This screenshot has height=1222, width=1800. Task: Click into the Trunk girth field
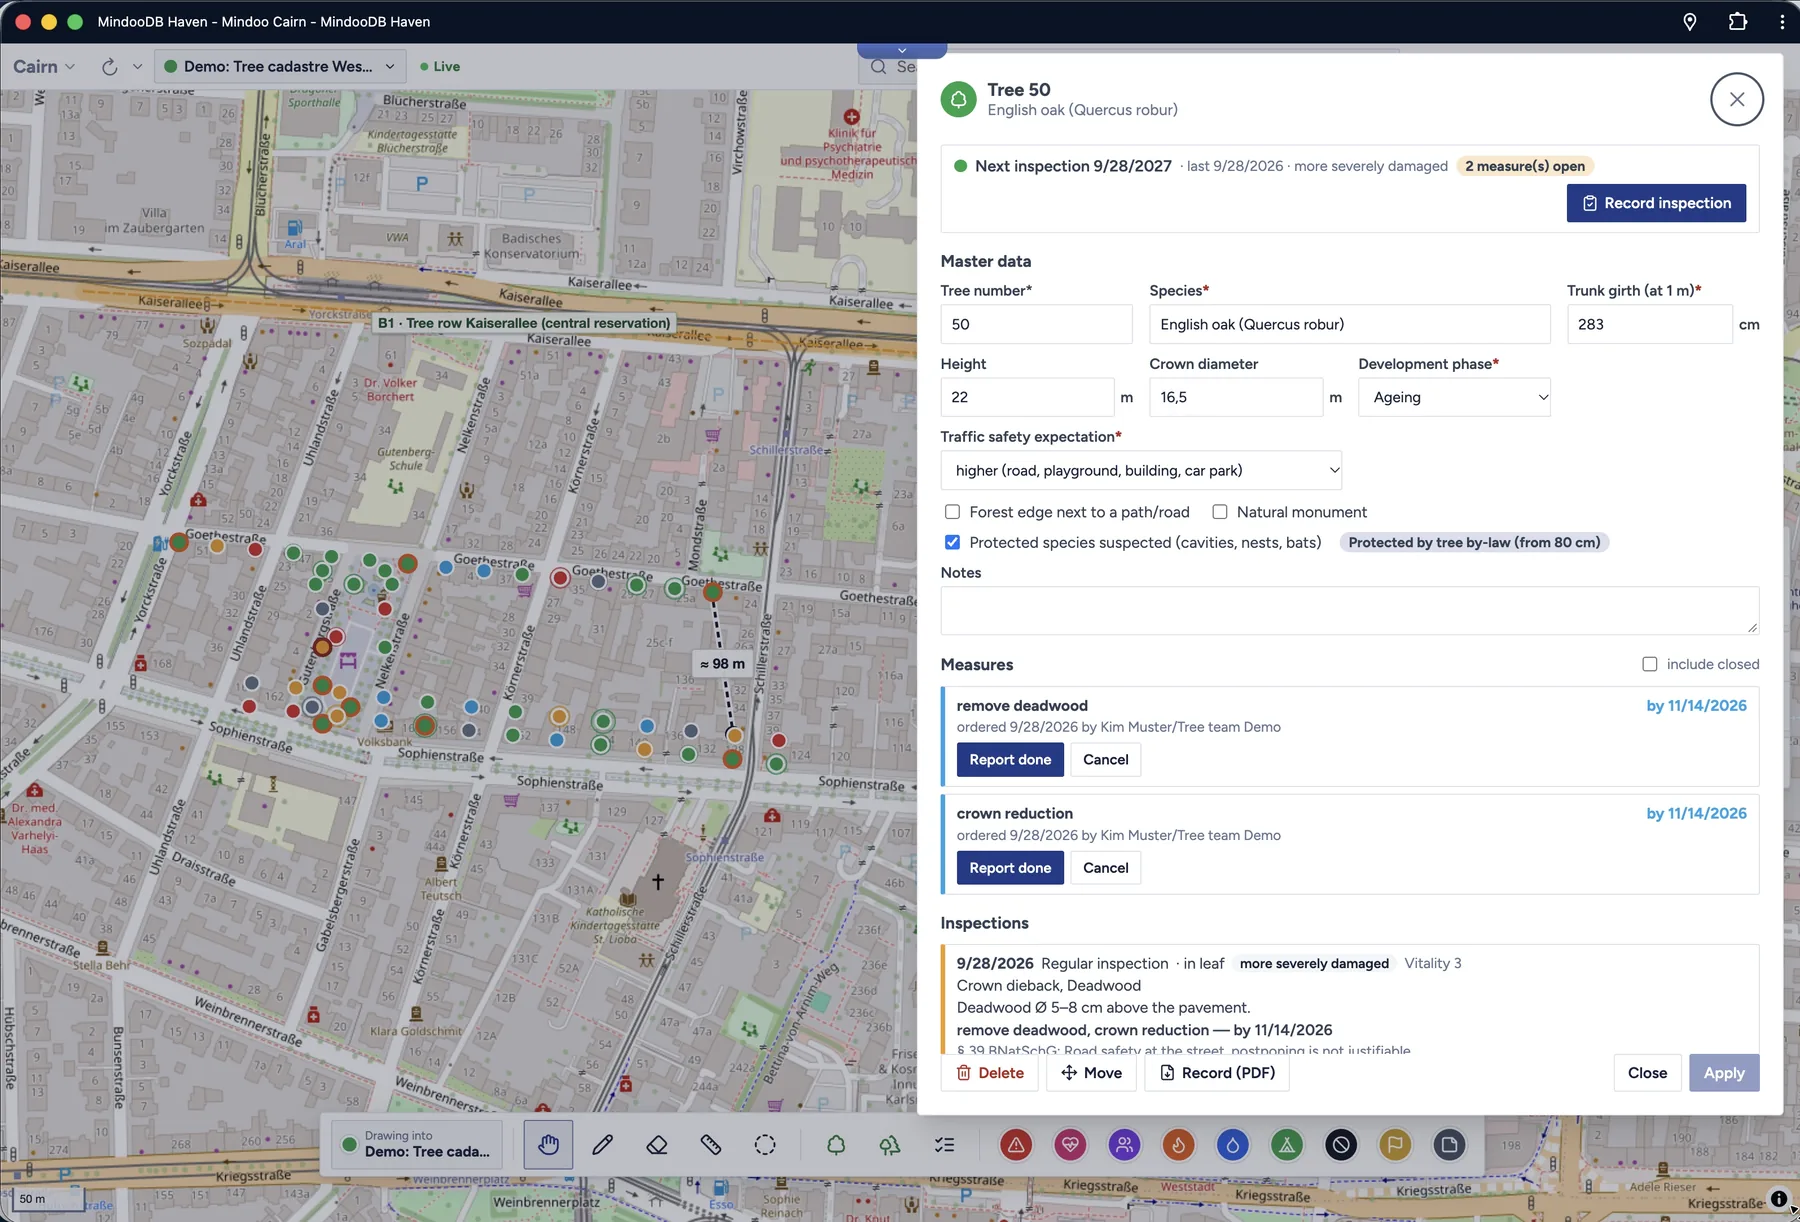click(1649, 324)
